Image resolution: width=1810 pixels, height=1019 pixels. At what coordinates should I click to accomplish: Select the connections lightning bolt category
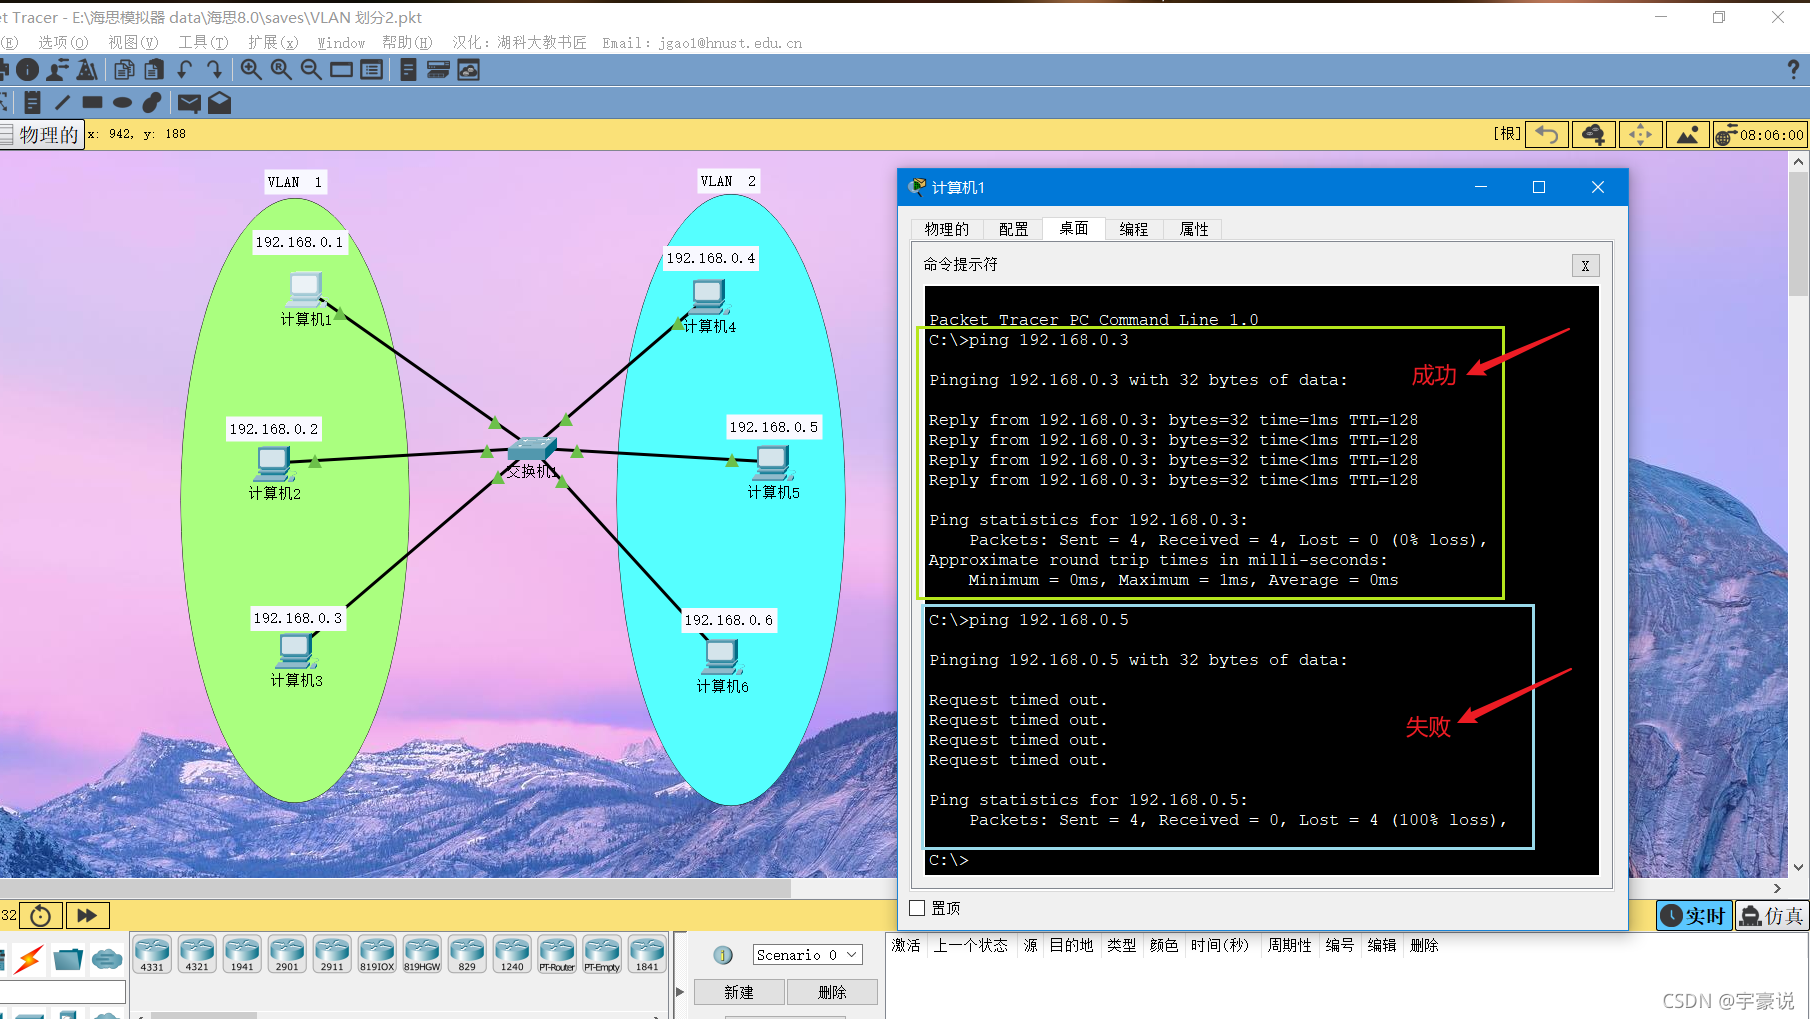[29, 959]
